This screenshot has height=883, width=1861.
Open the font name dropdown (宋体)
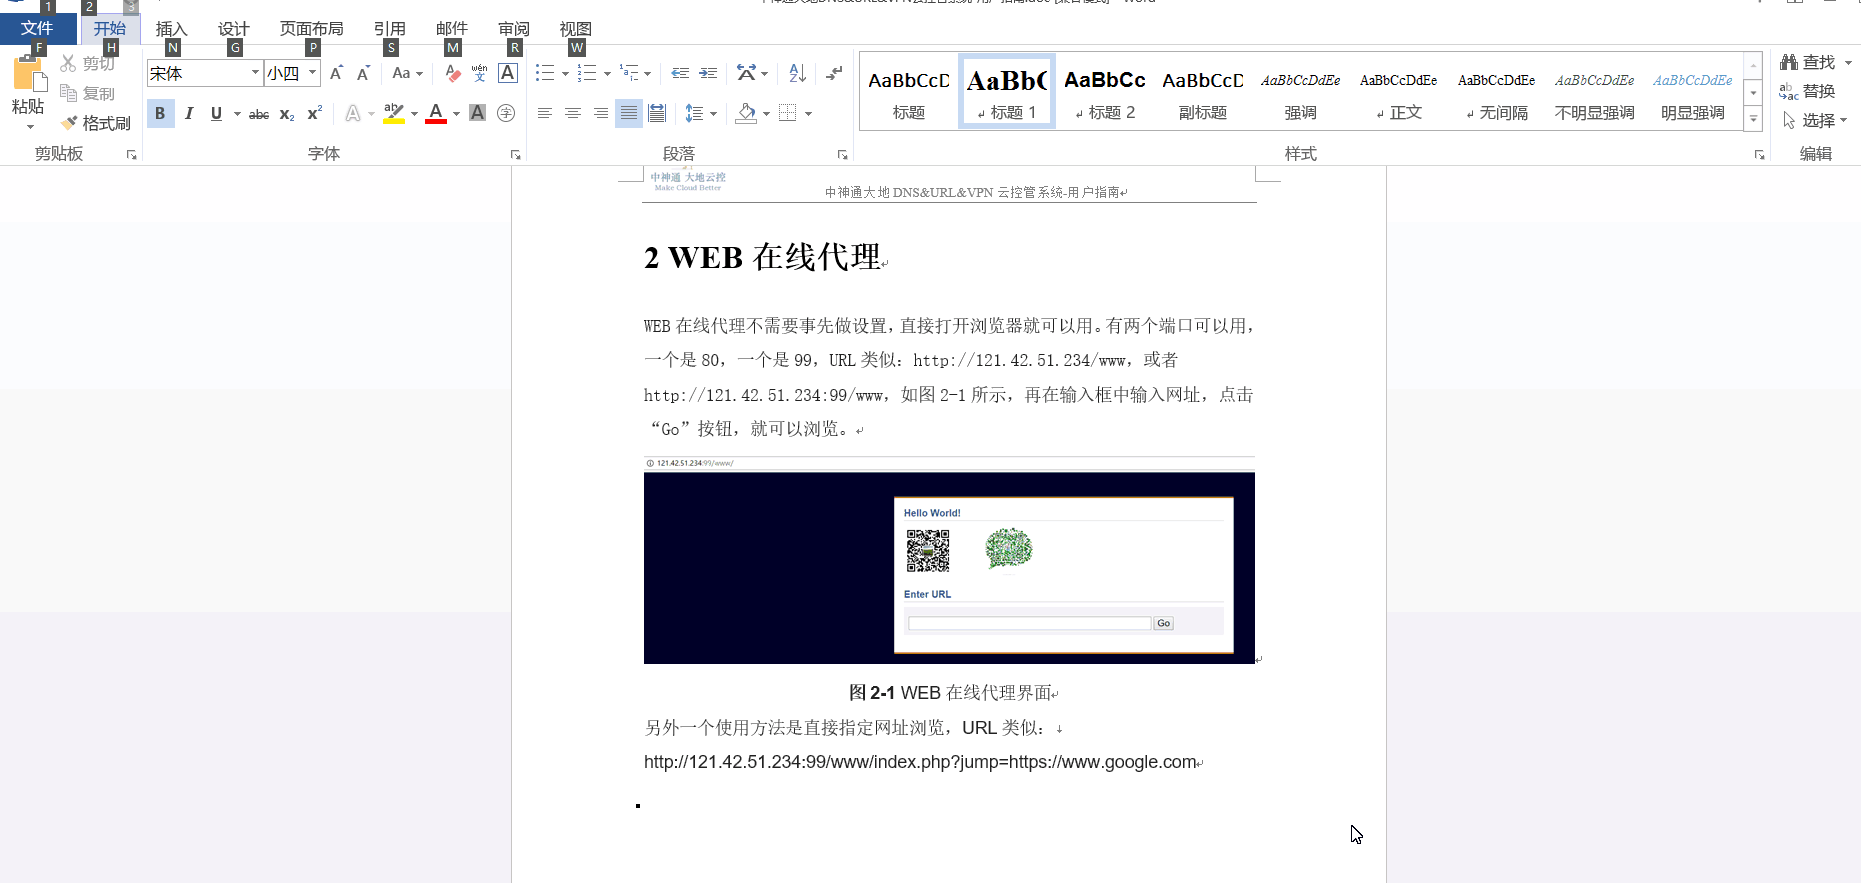[255, 73]
